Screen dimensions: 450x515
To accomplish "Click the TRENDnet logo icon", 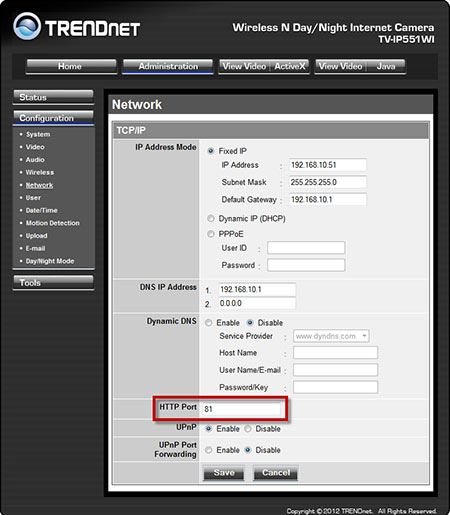I will [x=27, y=26].
